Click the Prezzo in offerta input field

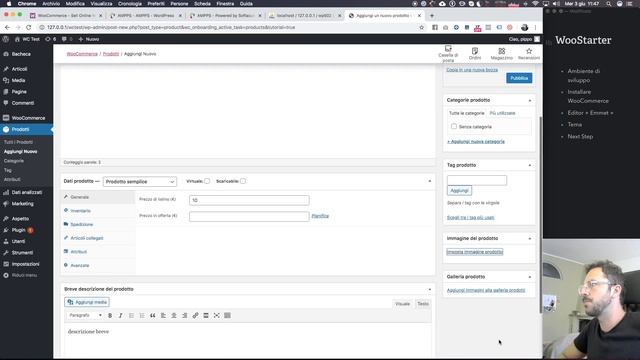click(249, 216)
